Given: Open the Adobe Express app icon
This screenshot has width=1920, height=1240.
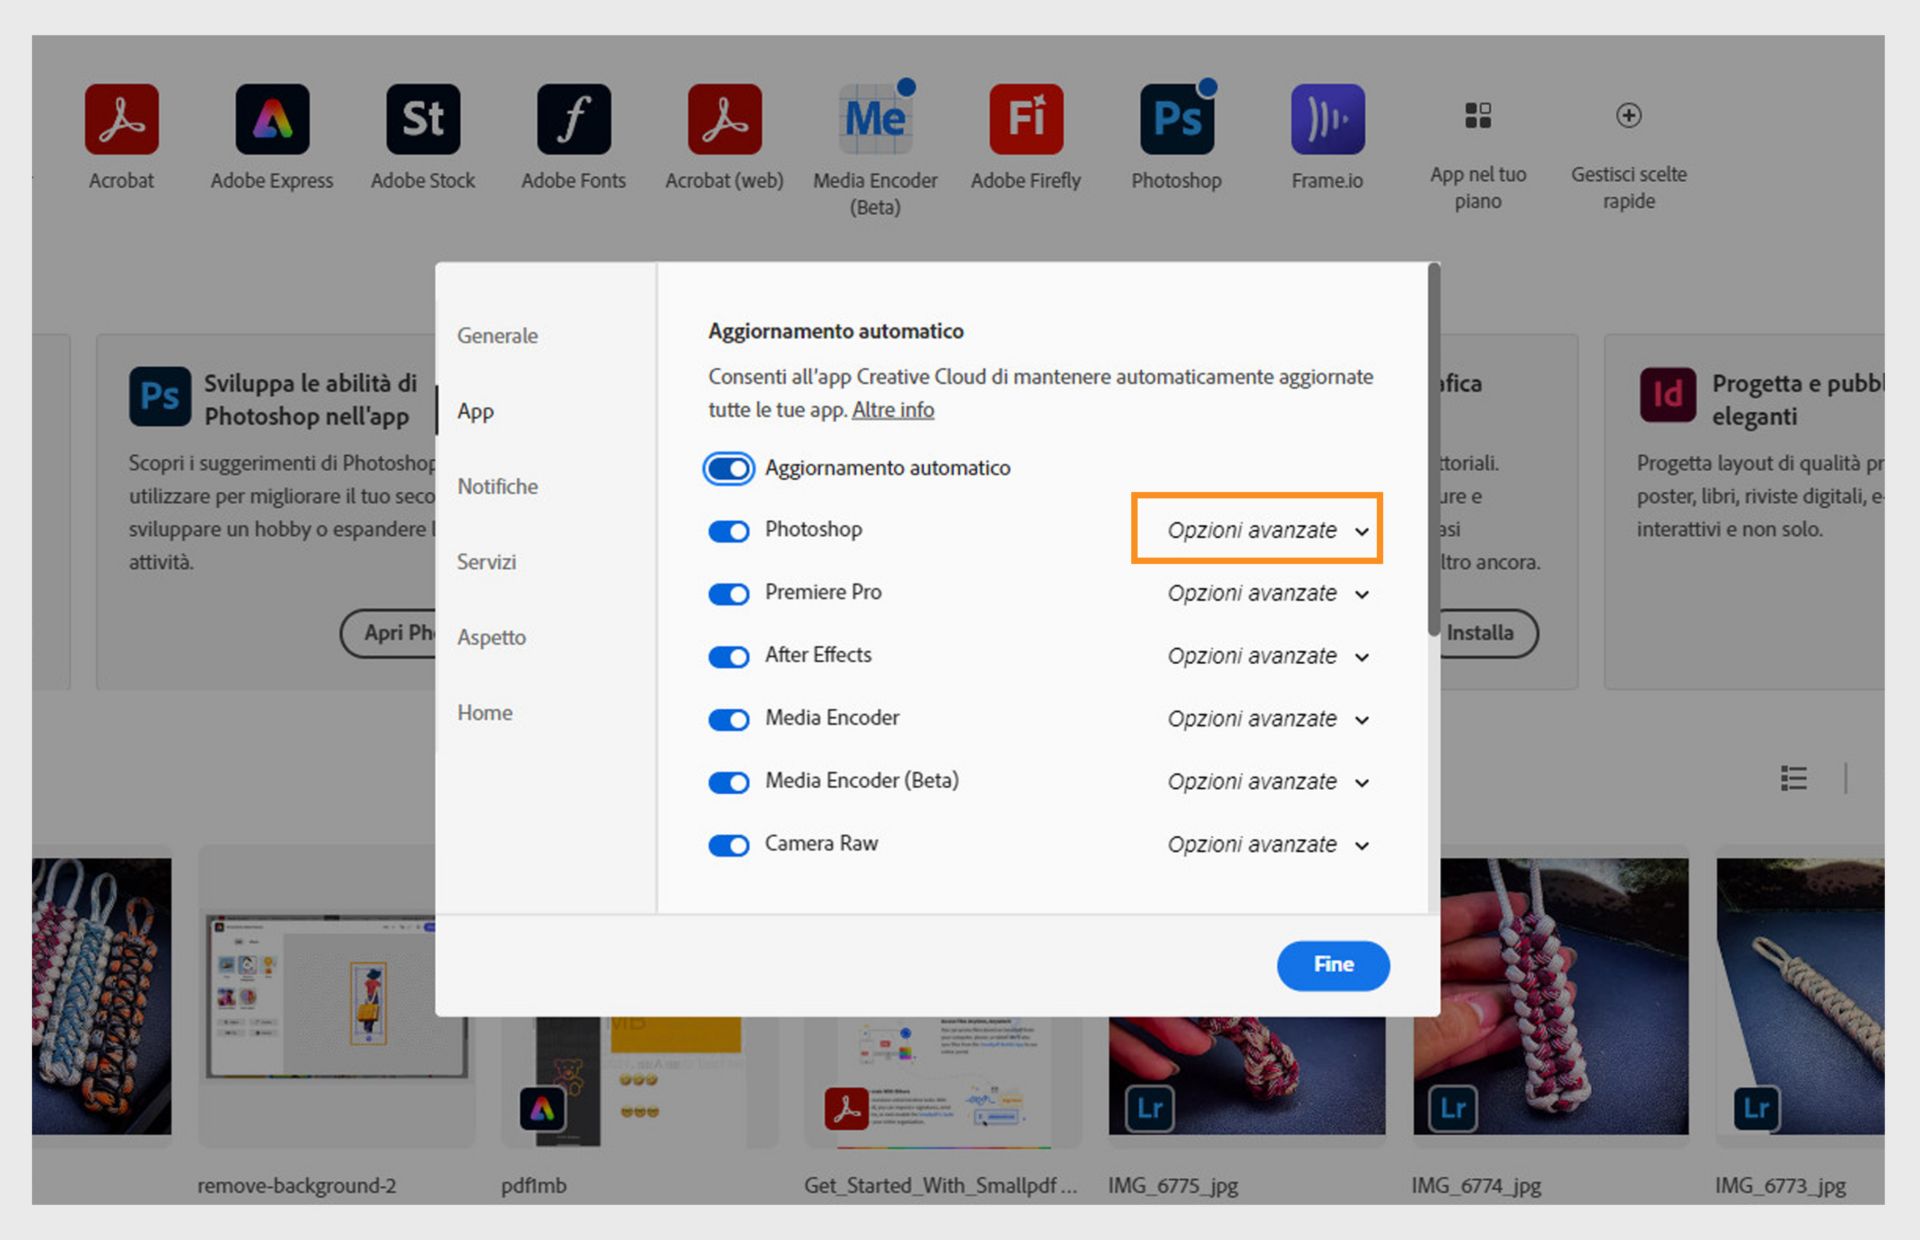Looking at the screenshot, I should pyautogui.click(x=272, y=120).
